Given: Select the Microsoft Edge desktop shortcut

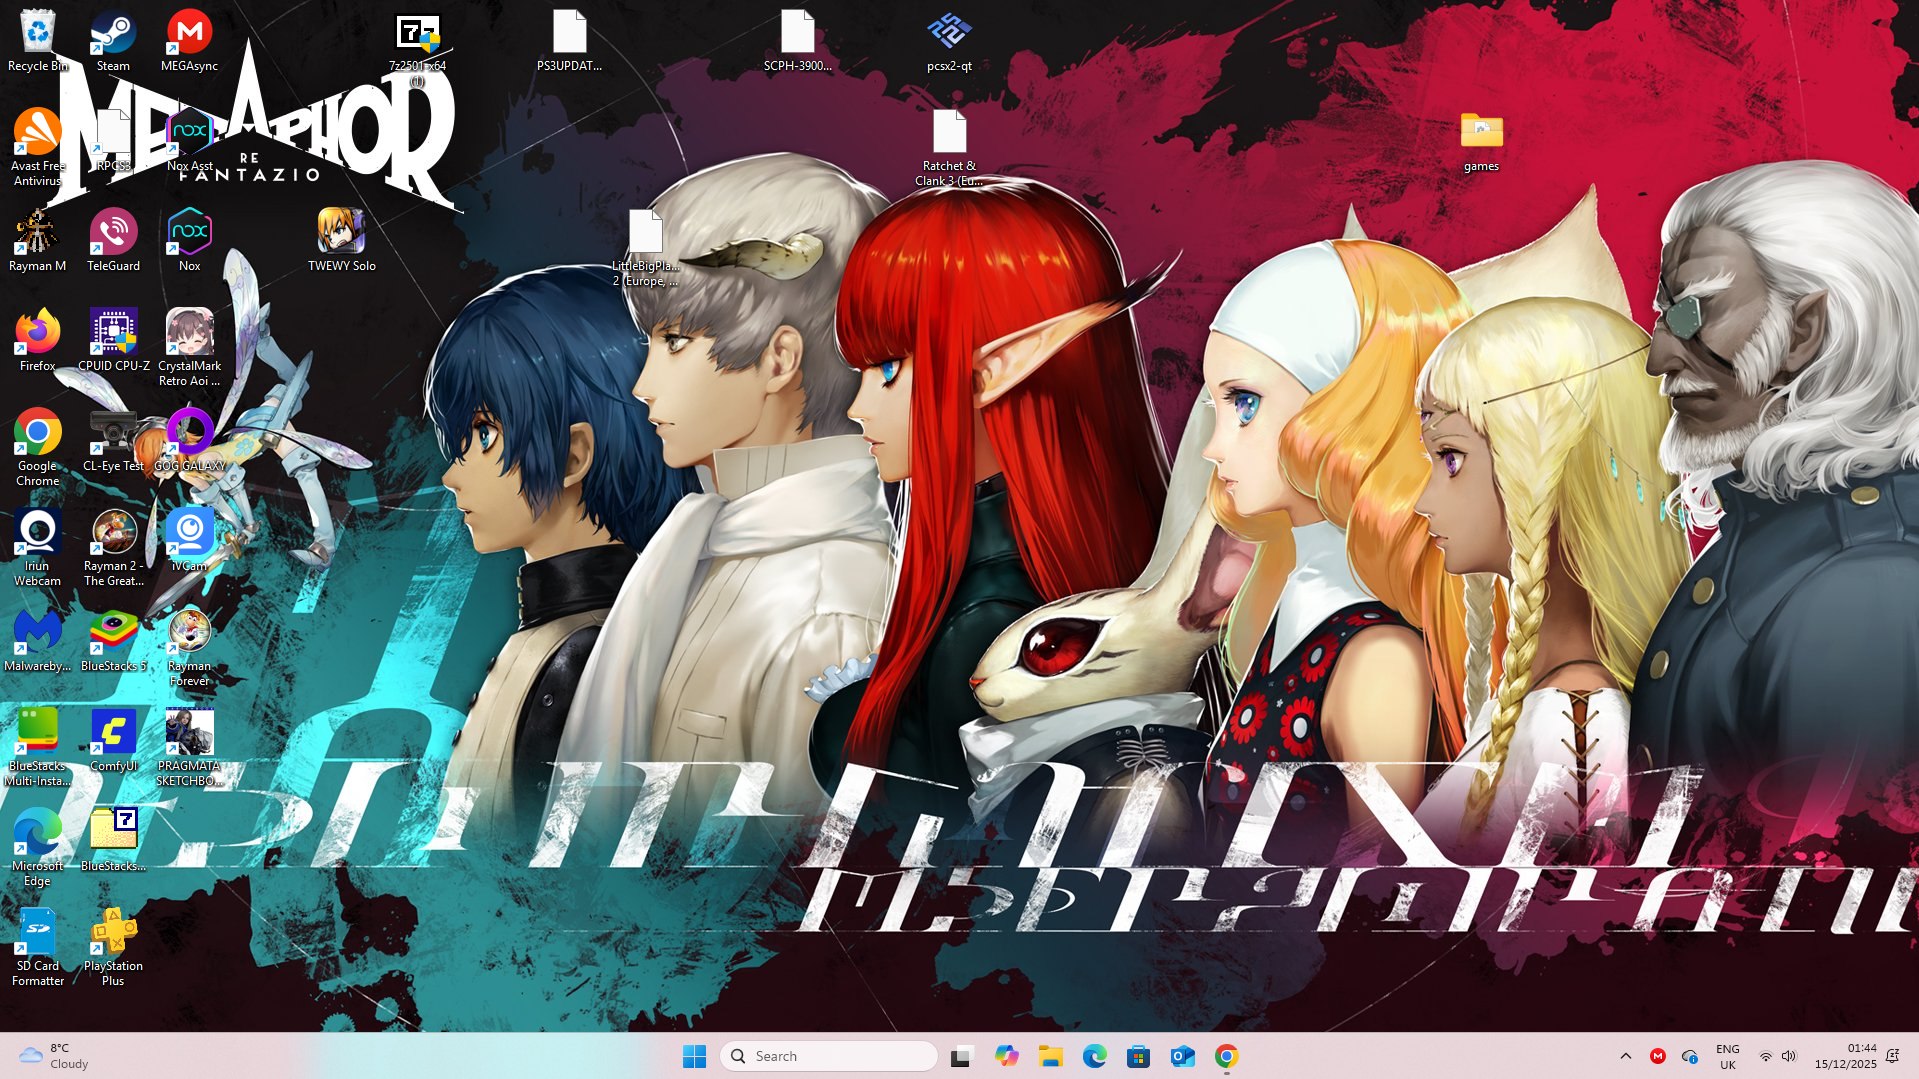Looking at the screenshot, I should (x=37, y=848).
